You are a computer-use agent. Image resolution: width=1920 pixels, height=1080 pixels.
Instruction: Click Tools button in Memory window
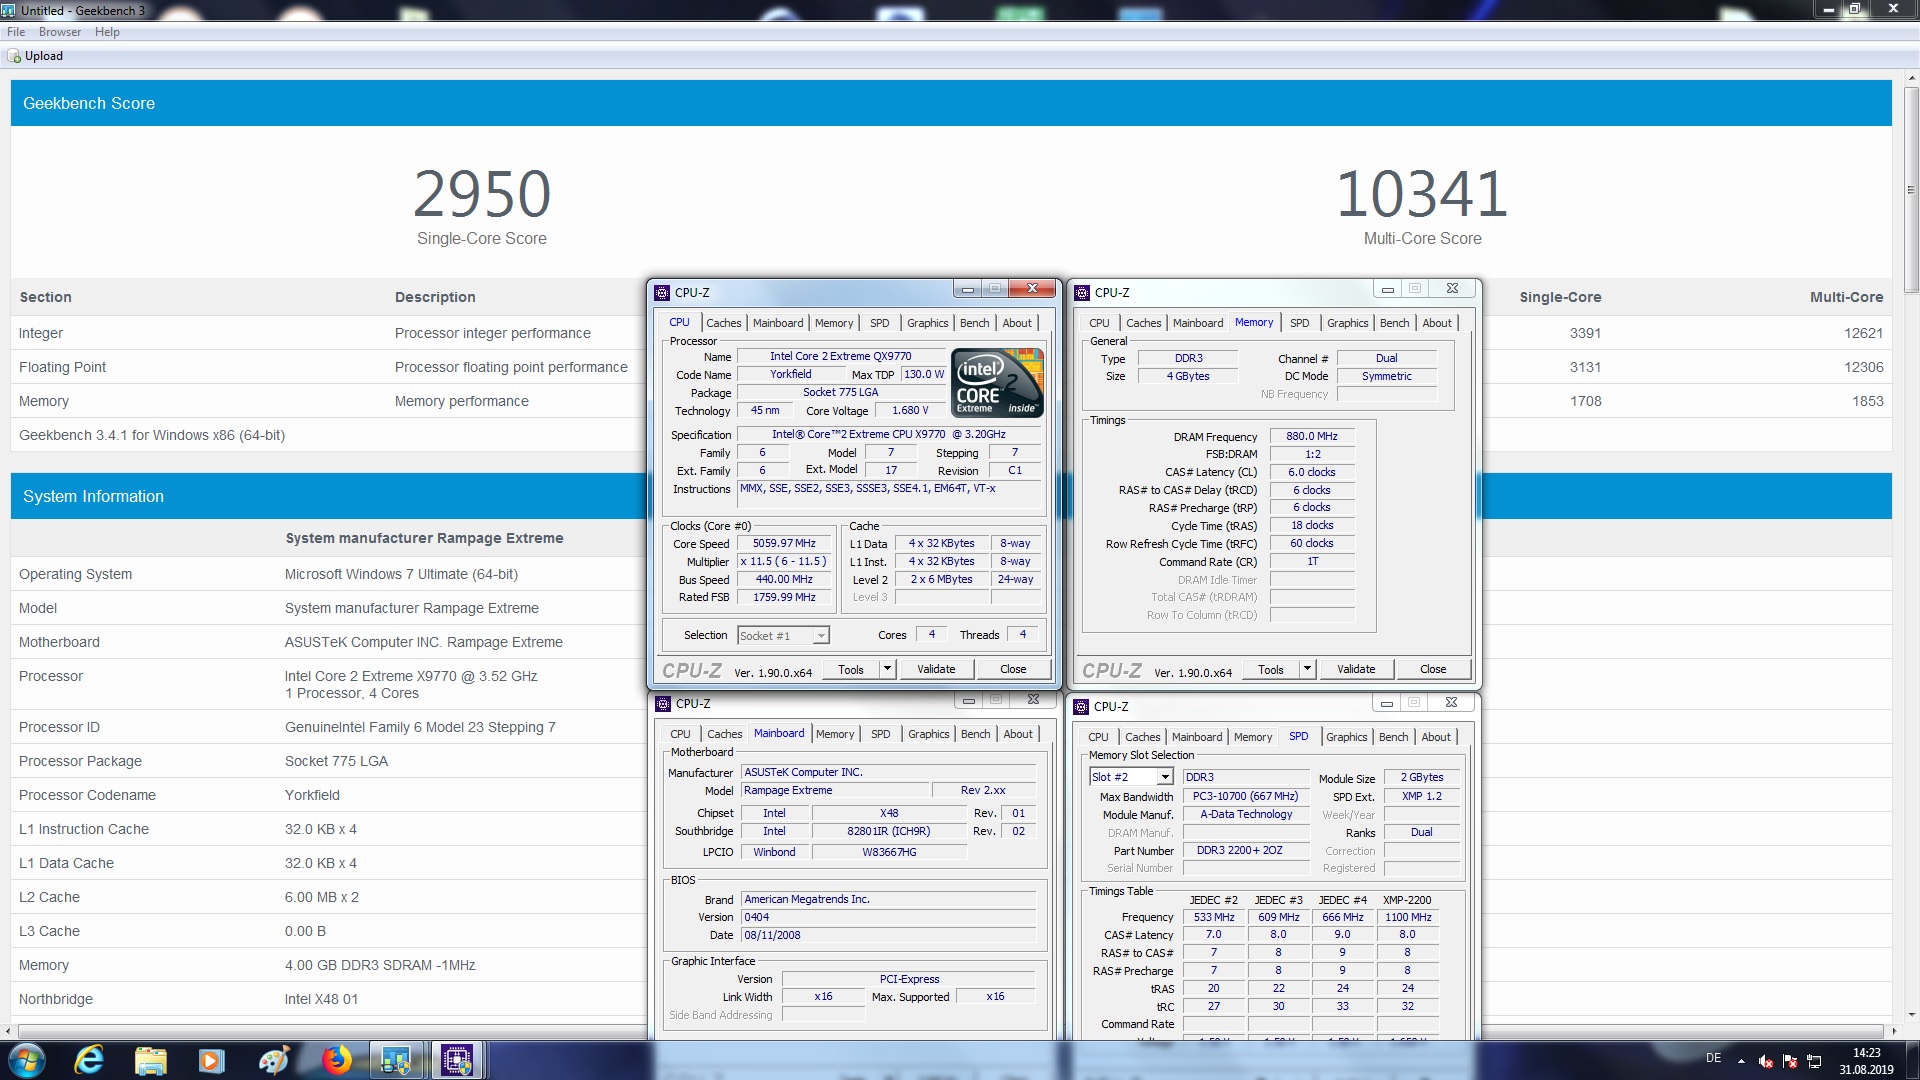[x=1271, y=669]
